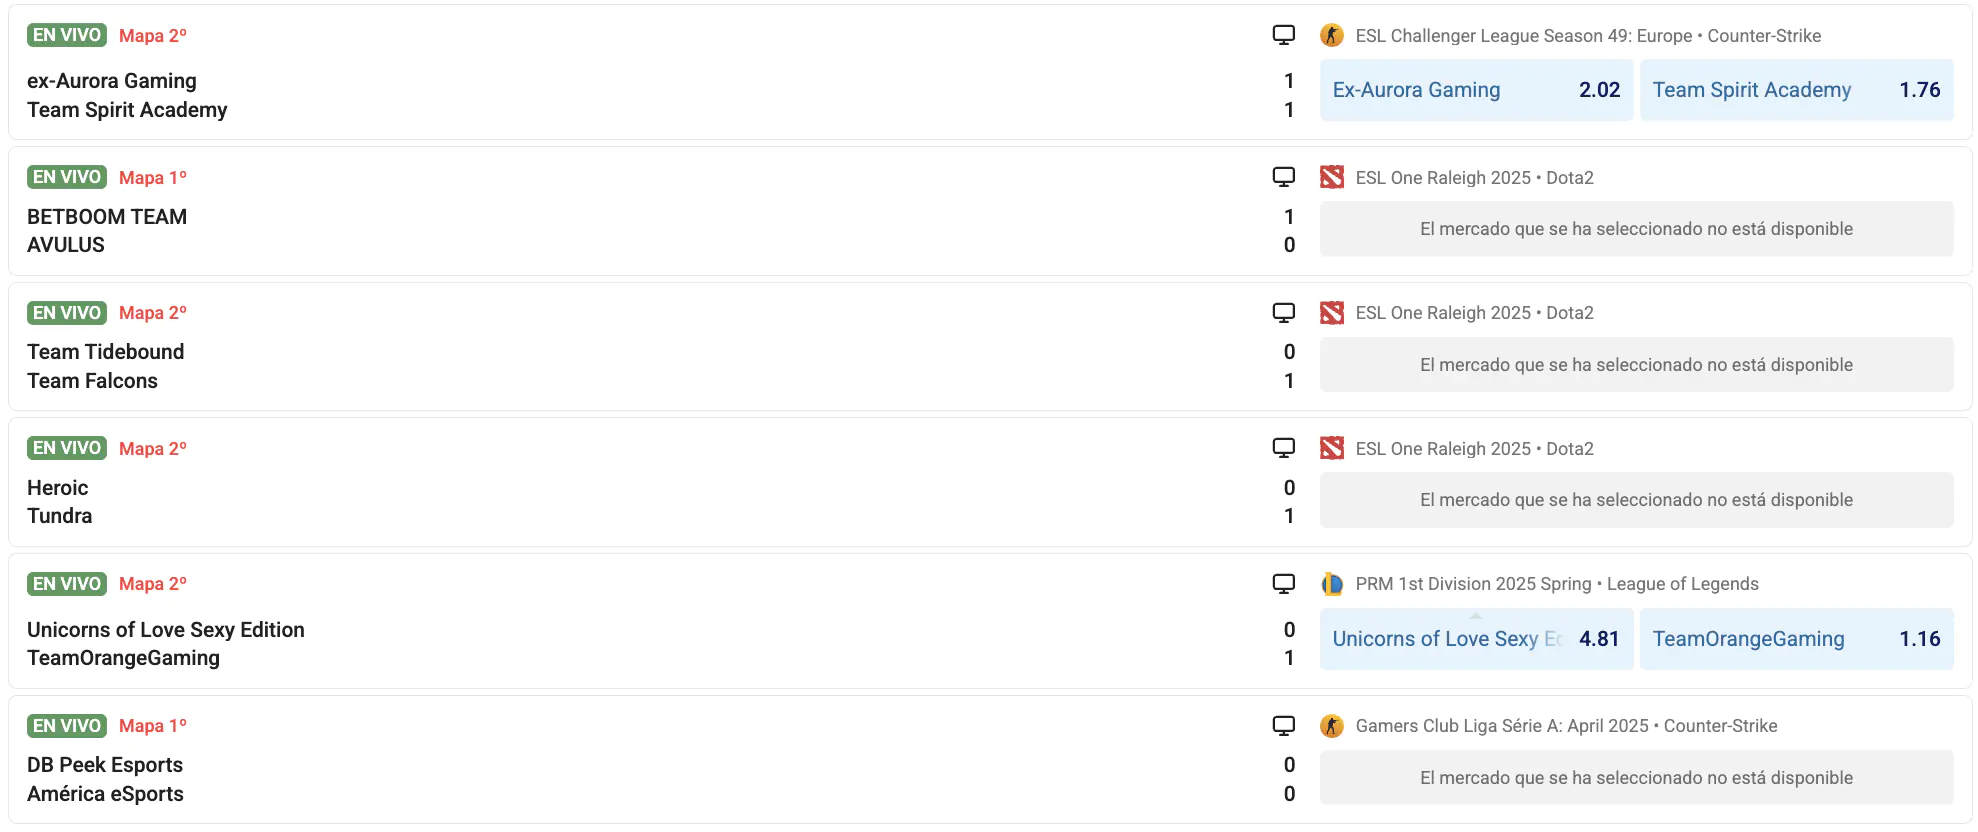Click the monitor icon for DB Peek Esports match
Screen dimensions: 1978x832
[x=1283, y=726]
